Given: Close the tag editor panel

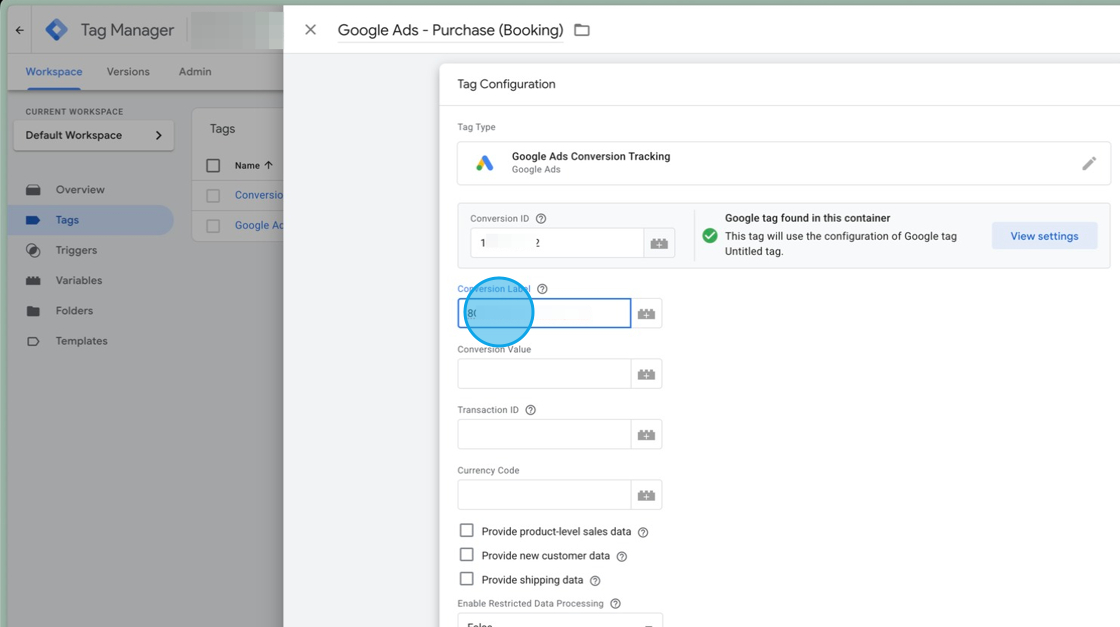Looking at the screenshot, I should tap(311, 30).
